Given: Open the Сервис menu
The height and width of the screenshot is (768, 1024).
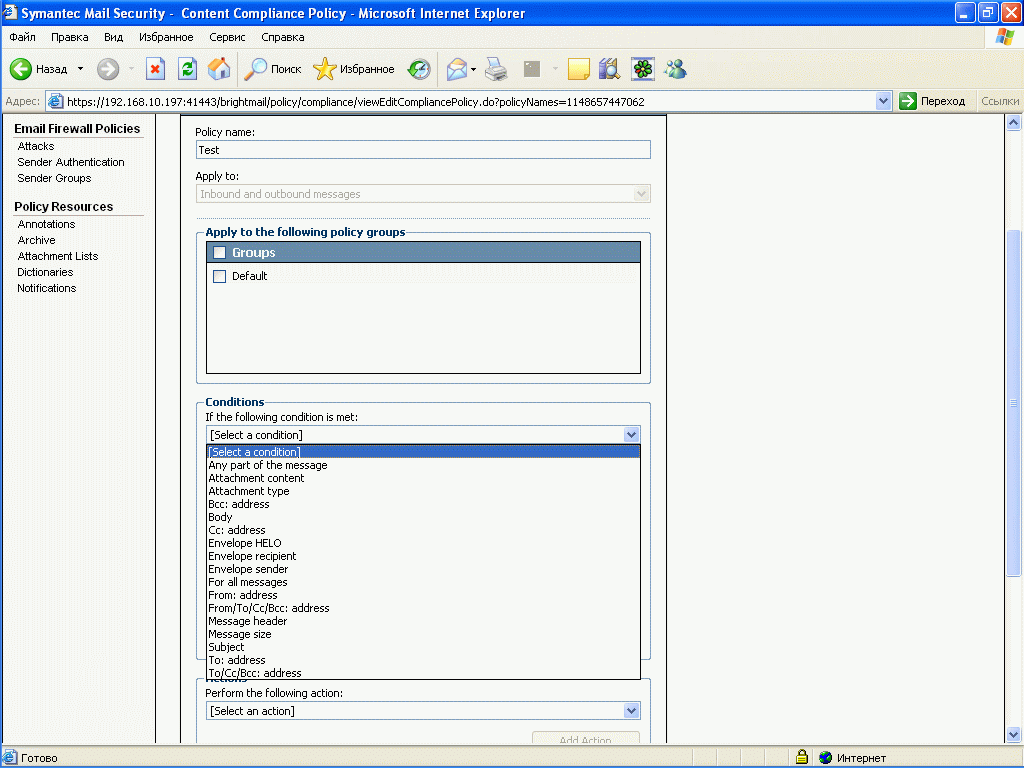Looking at the screenshot, I should [x=227, y=37].
